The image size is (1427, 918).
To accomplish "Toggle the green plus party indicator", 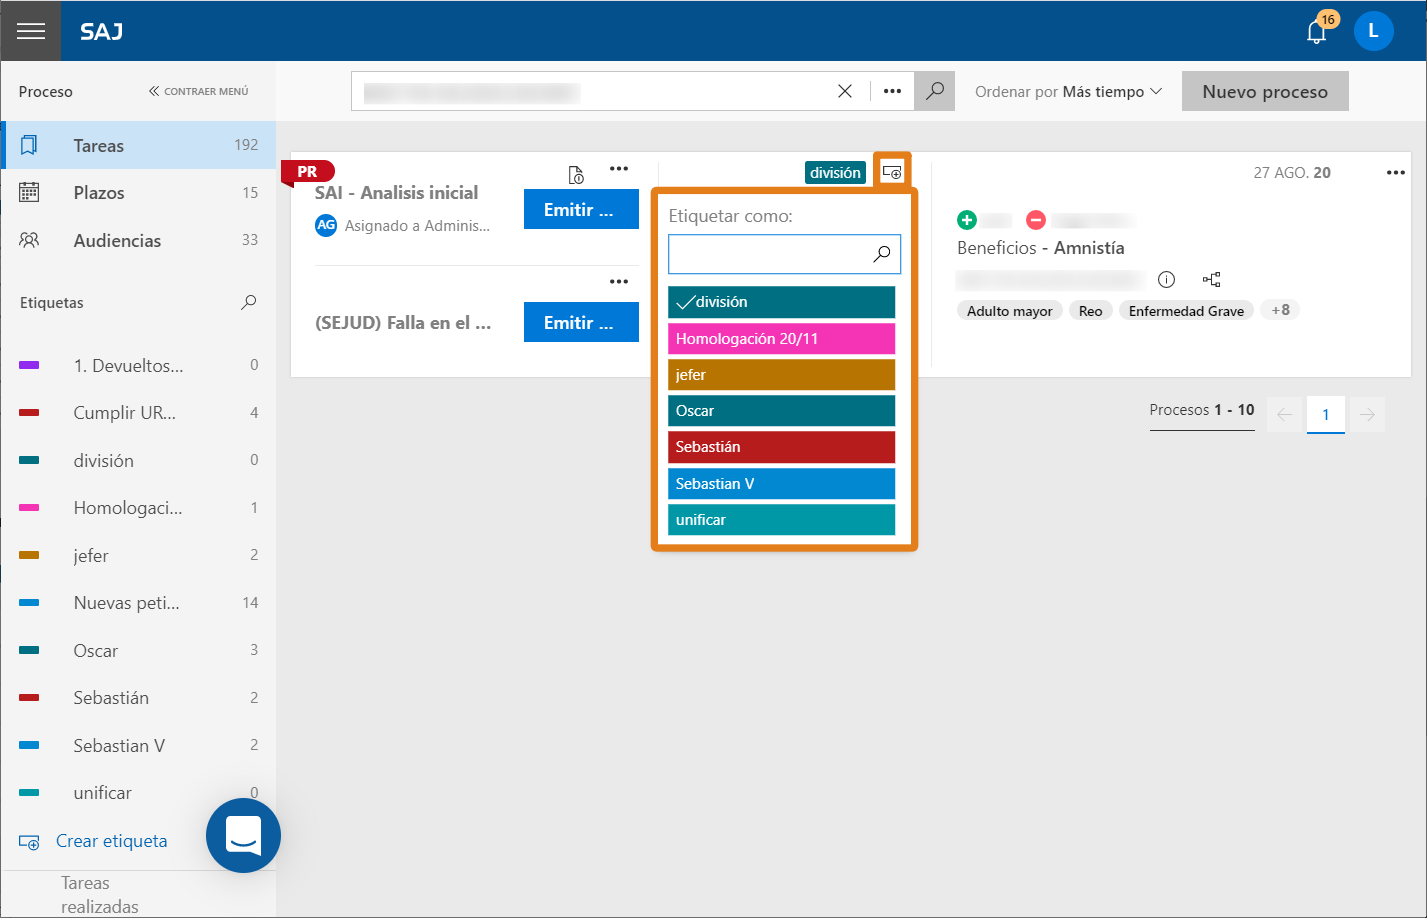I will pos(966,220).
